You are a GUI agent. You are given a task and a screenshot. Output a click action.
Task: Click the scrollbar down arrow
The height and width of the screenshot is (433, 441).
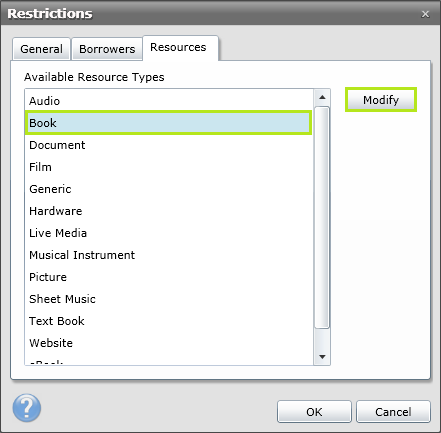[322, 357]
